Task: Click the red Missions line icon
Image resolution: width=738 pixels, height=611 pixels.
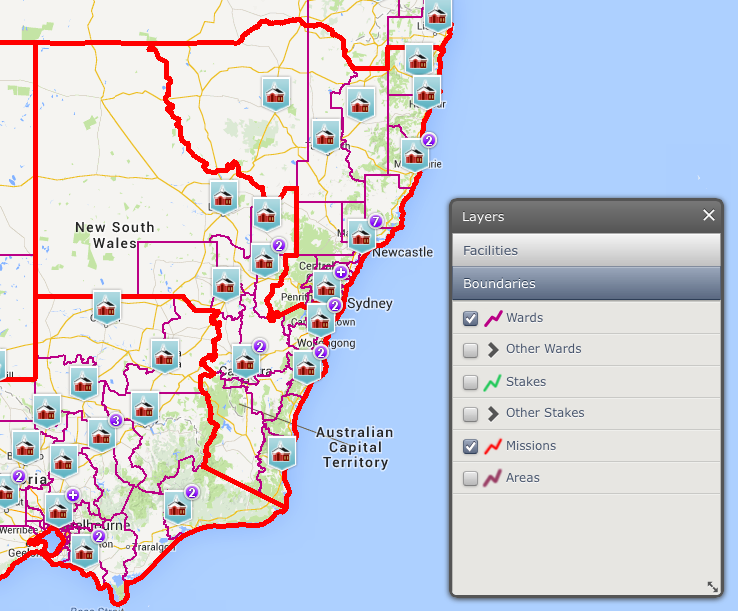Action: pyautogui.click(x=493, y=446)
